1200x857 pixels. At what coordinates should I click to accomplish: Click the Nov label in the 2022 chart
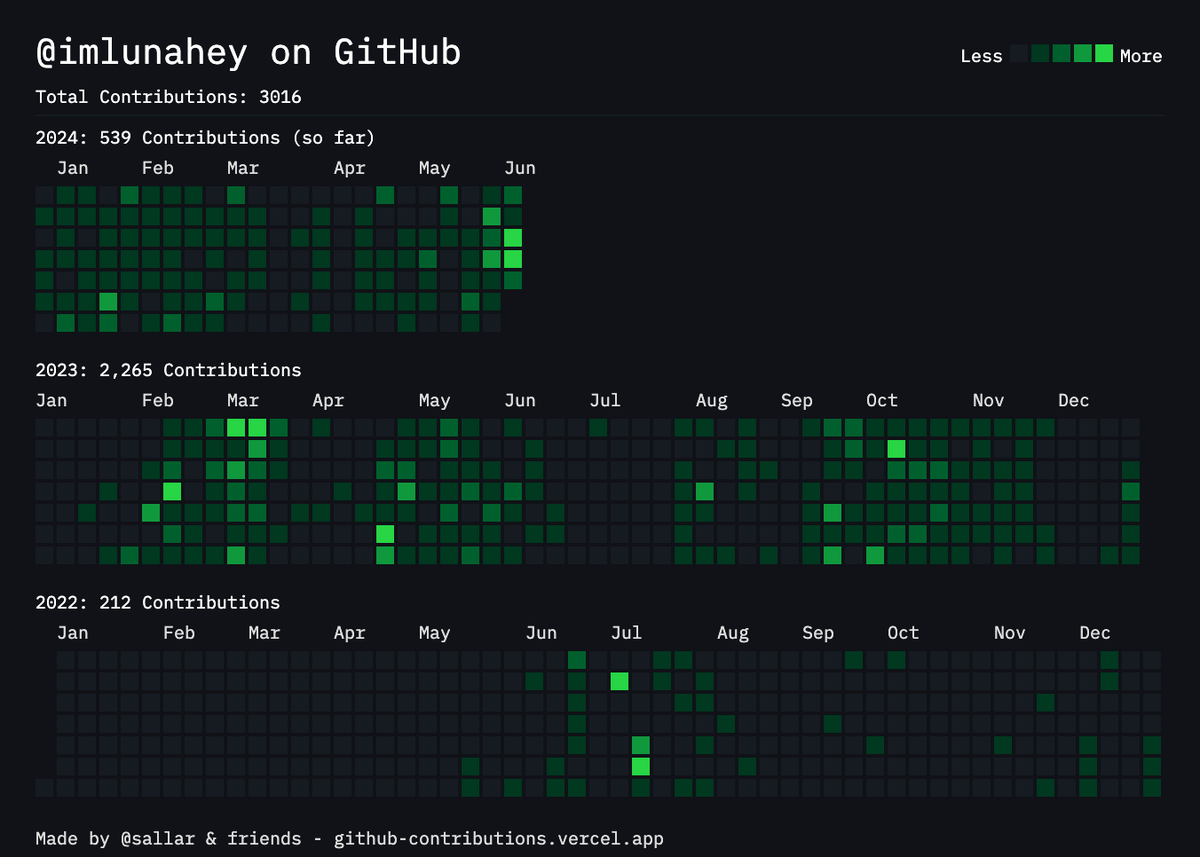1010,633
